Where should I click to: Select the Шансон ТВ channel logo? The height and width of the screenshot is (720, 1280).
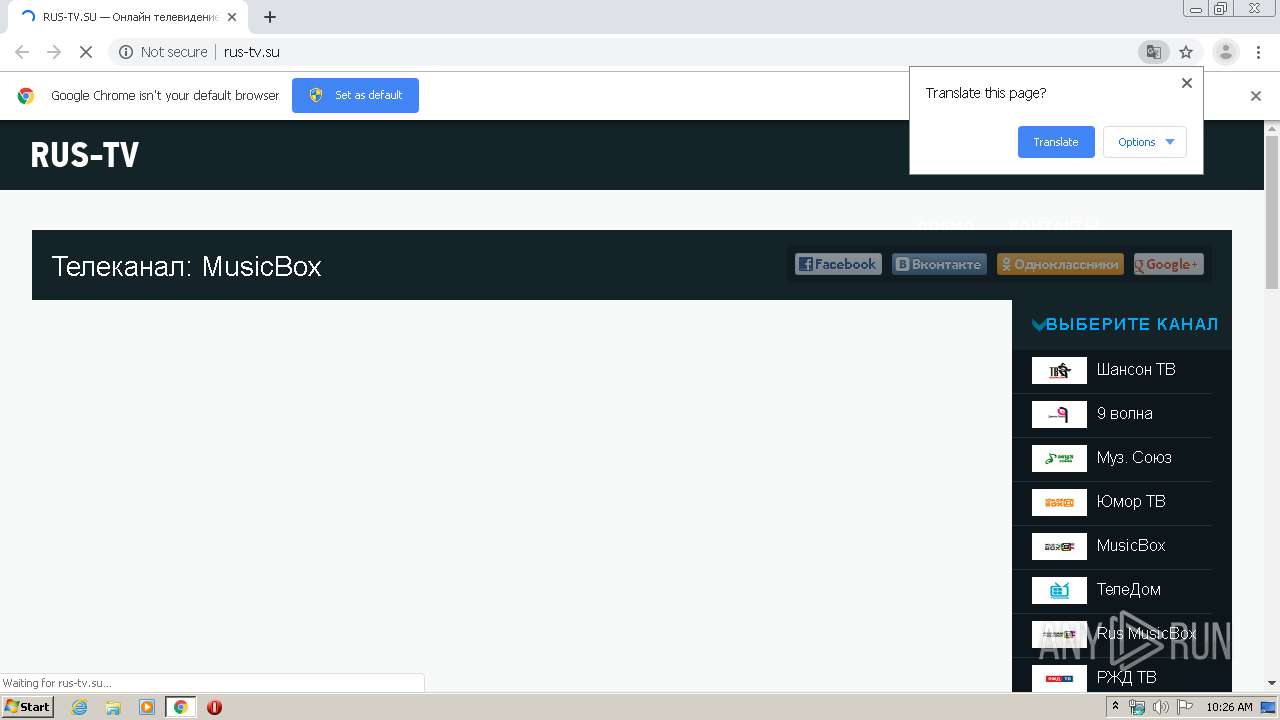pyautogui.click(x=1059, y=370)
